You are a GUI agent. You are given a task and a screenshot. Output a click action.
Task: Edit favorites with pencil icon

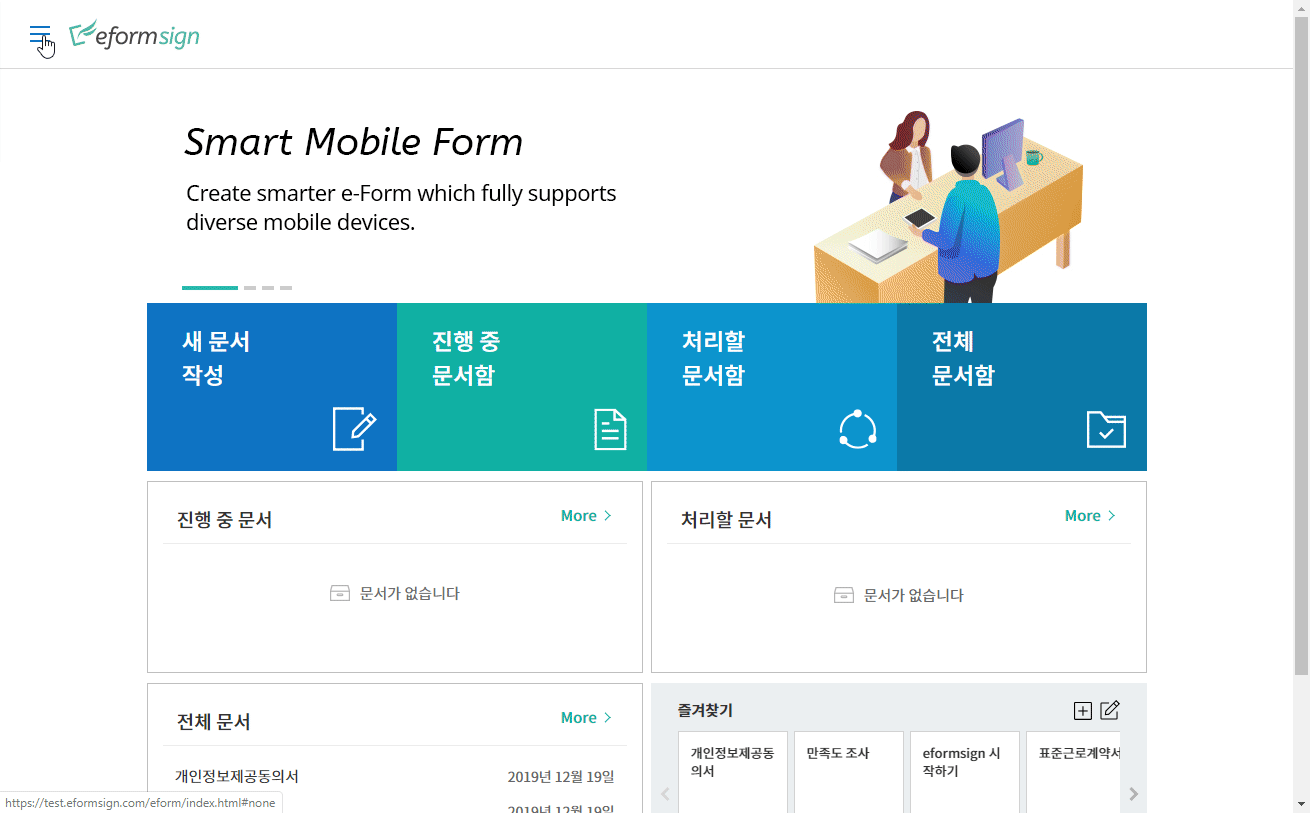1110,711
